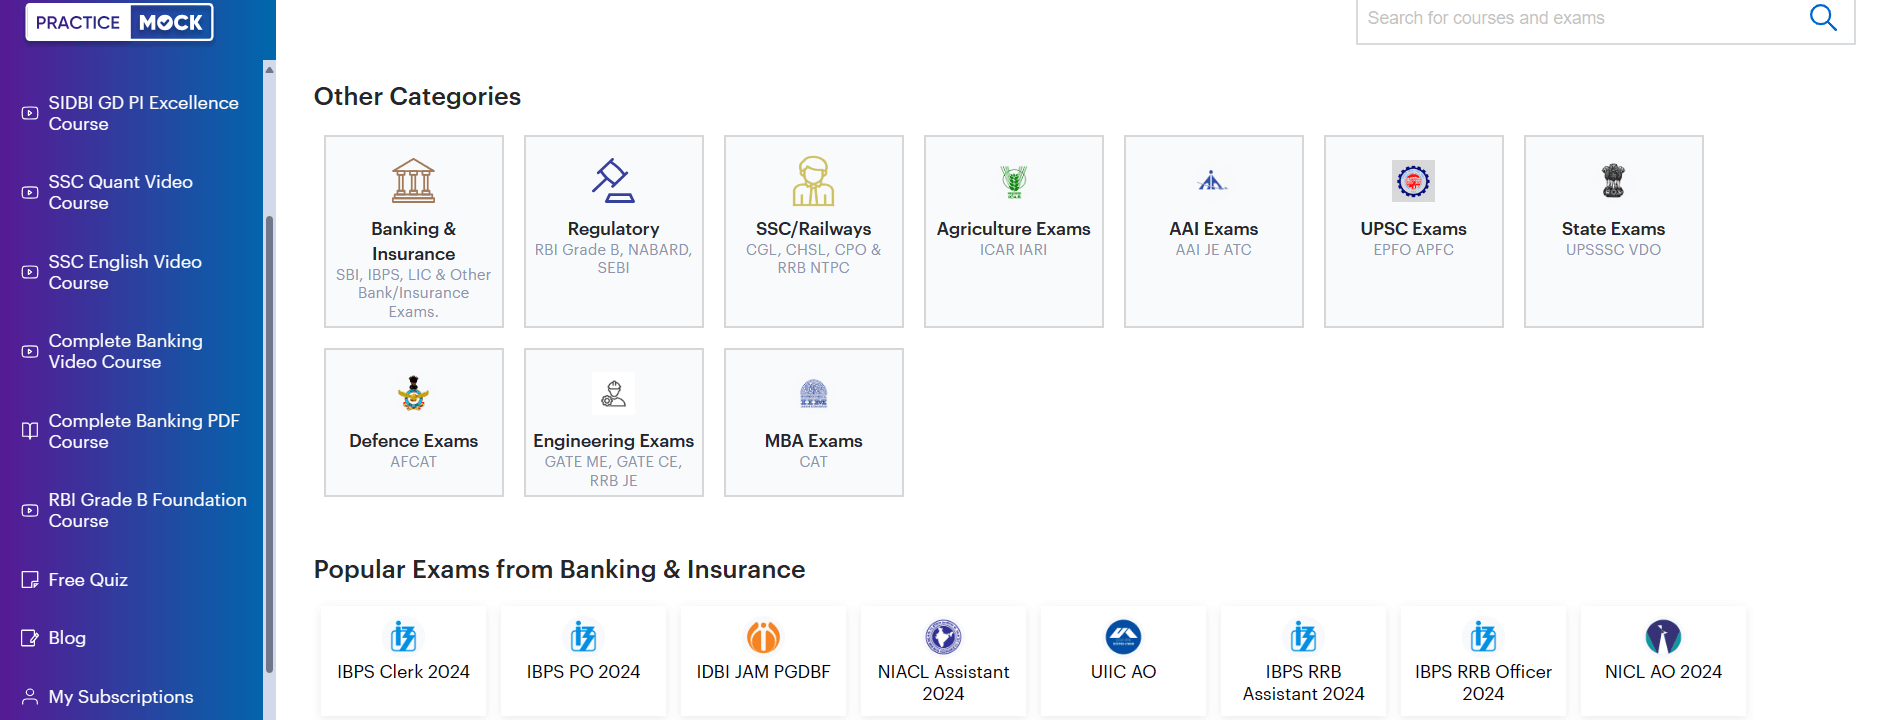The width and height of the screenshot is (1878, 720).
Task: Type in the courses and exams search field
Action: [1580, 18]
